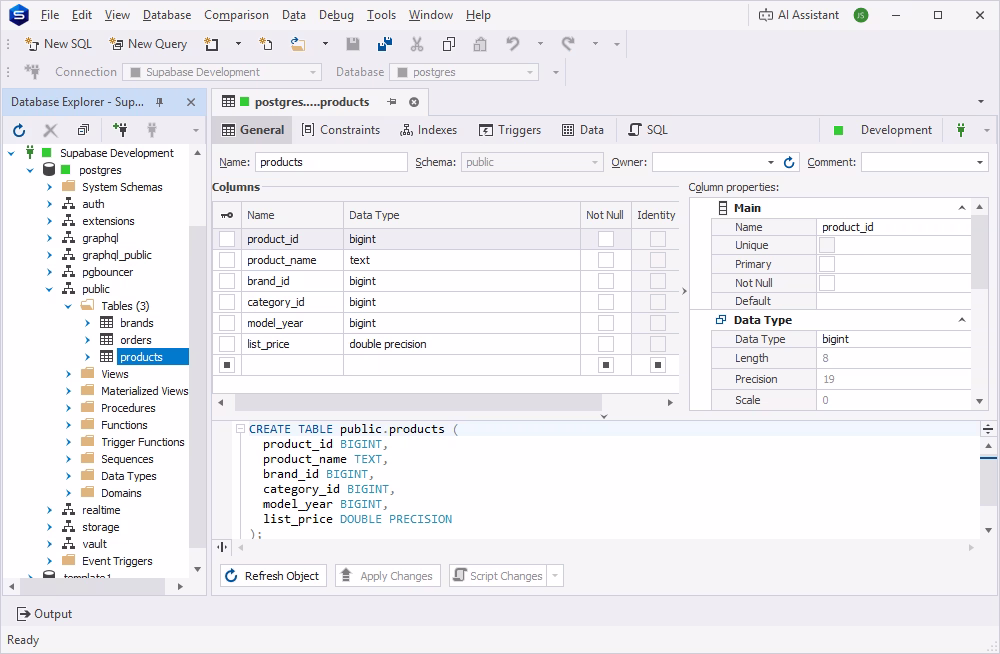Click the Cut scissors icon
The height and width of the screenshot is (654, 1000).
coord(417,44)
